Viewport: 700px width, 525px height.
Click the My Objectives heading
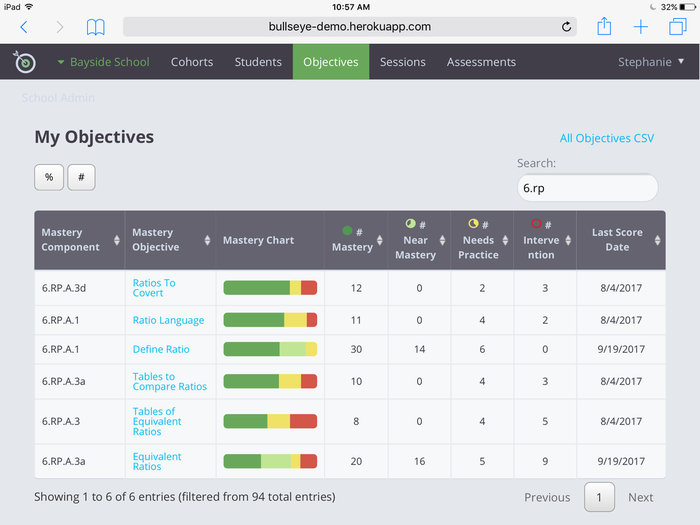click(94, 137)
